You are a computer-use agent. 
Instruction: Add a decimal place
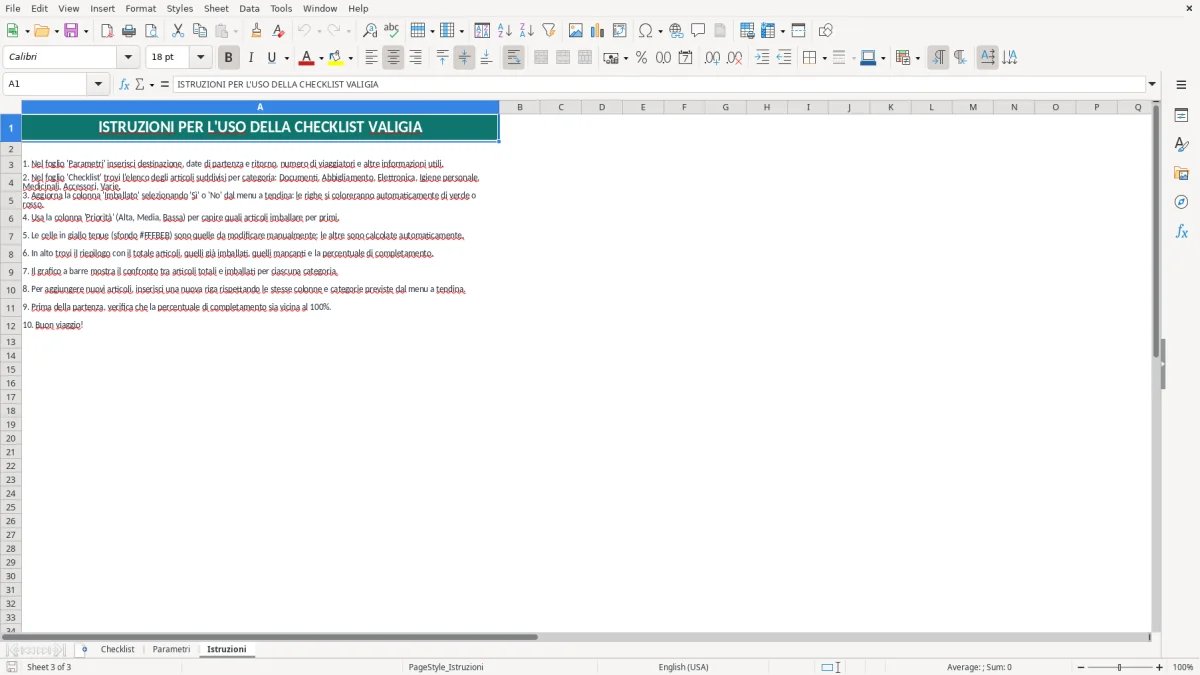point(712,58)
